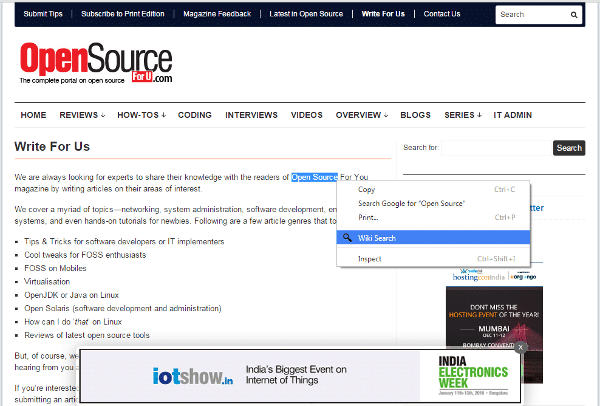Expand the Overview dropdown menu
This screenshot has width=600, height=406.
tap(361, 115)
